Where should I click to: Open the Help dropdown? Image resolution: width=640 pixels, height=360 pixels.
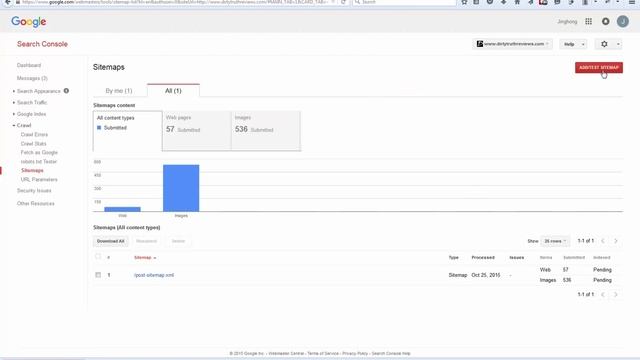(x=573, y=44)
